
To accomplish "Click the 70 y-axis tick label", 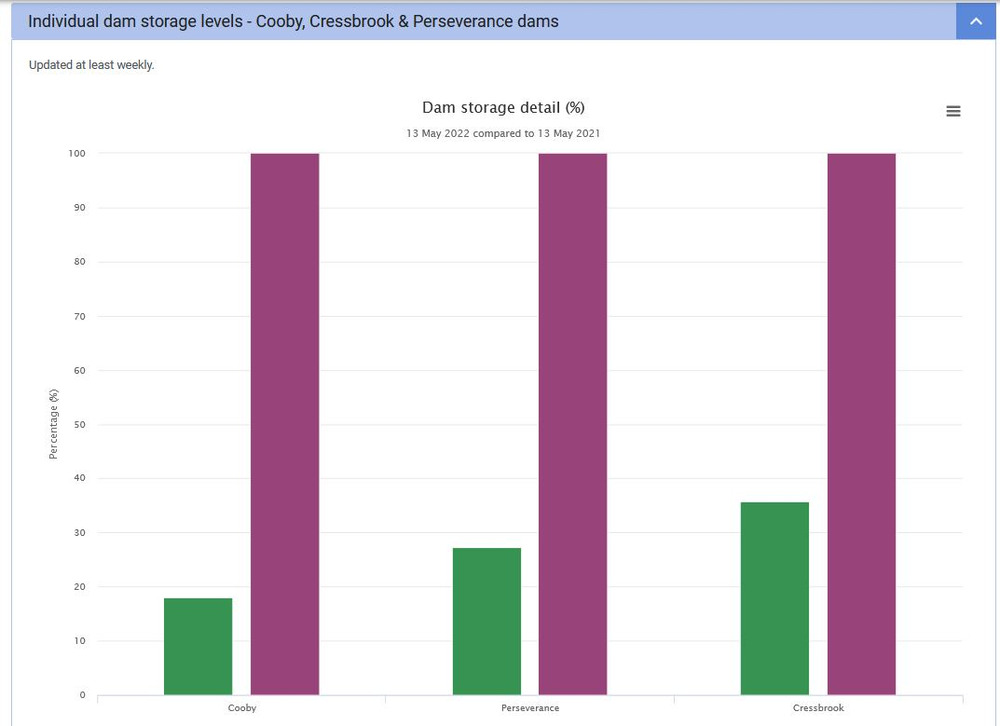I will (79, 316).
